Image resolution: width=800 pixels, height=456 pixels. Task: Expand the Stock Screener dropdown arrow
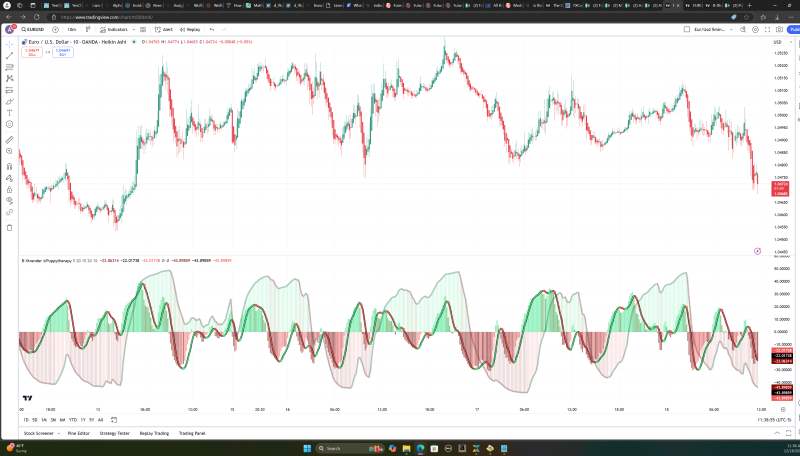tap(59, 433)
